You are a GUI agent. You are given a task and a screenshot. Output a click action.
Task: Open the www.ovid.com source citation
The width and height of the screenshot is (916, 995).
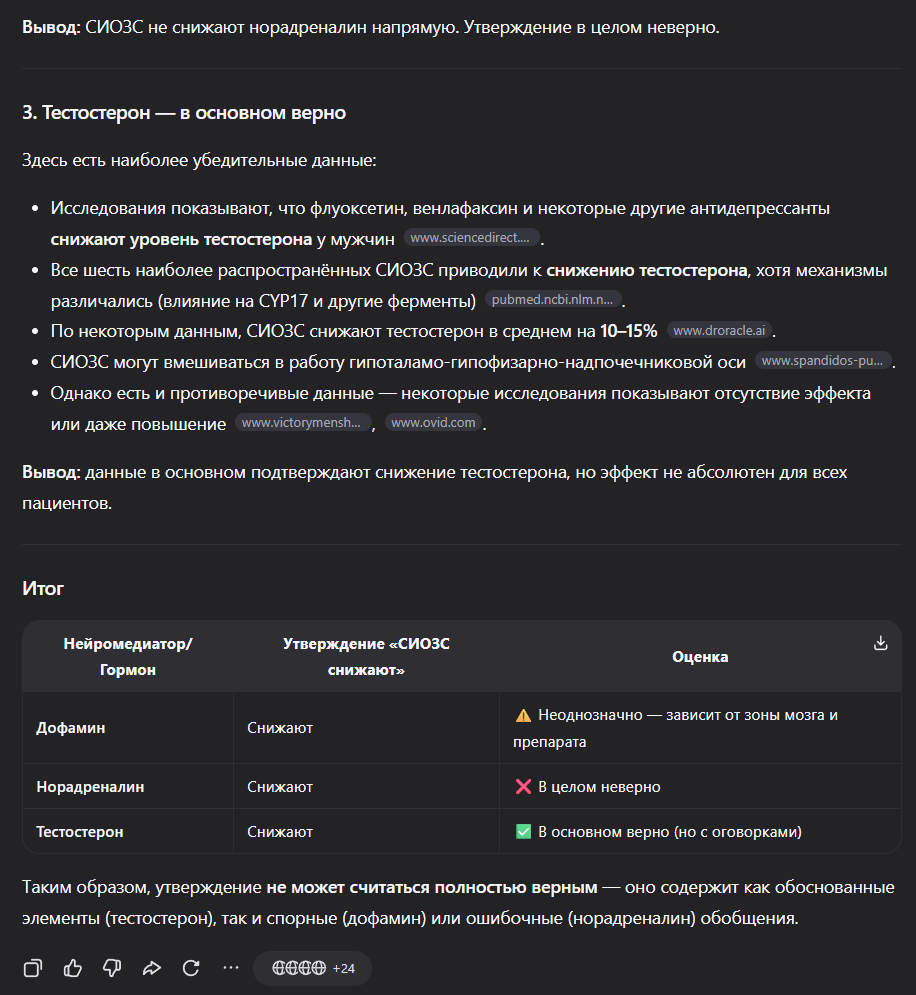click(x=433, y=423)
